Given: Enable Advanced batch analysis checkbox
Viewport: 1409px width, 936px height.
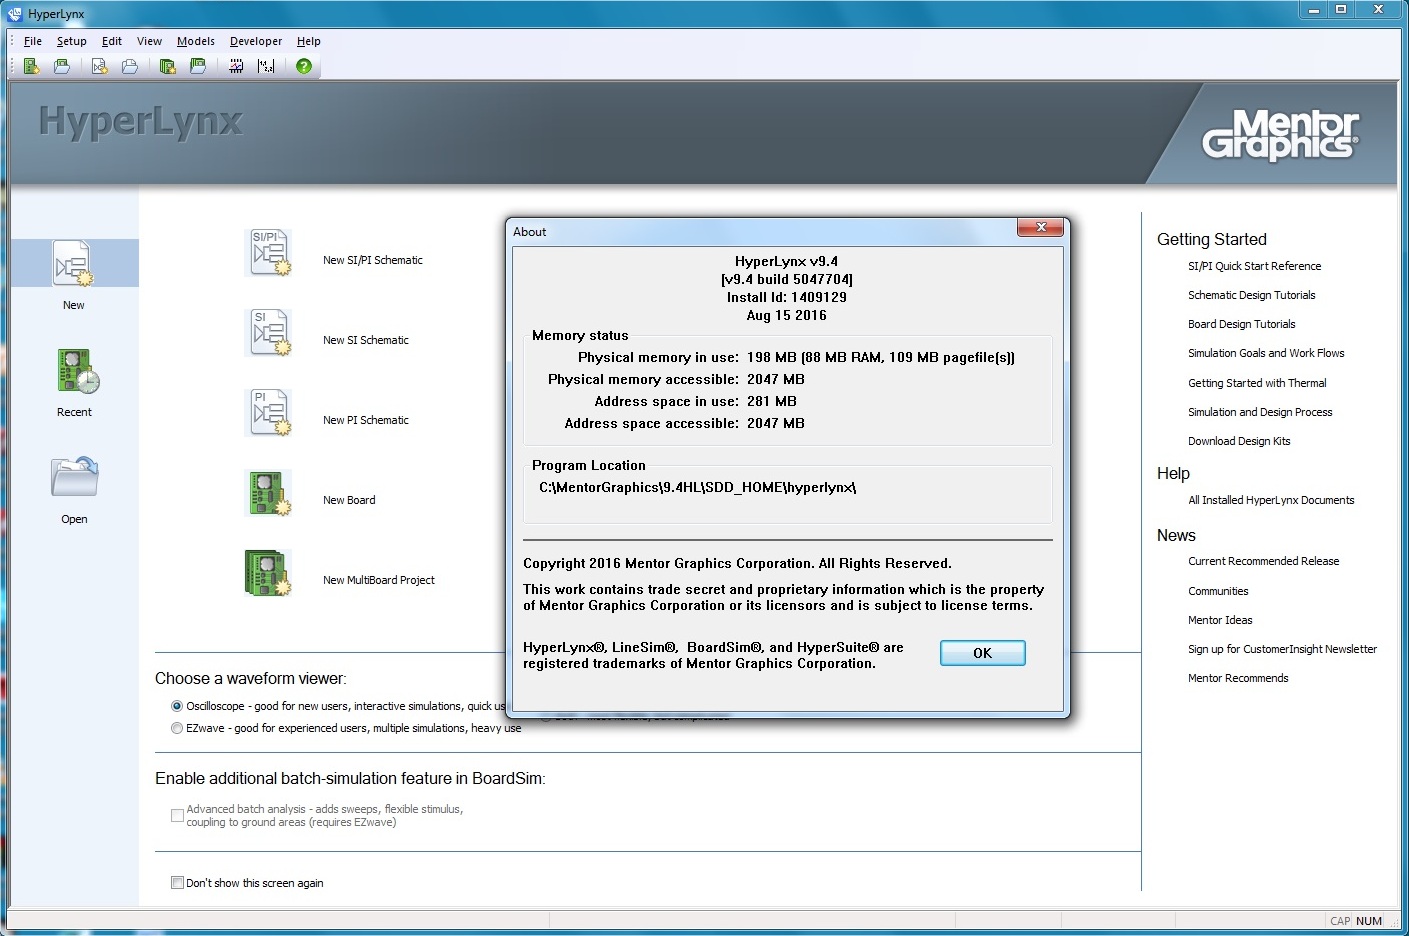Looking at the screenshot, I should point(177,816).
